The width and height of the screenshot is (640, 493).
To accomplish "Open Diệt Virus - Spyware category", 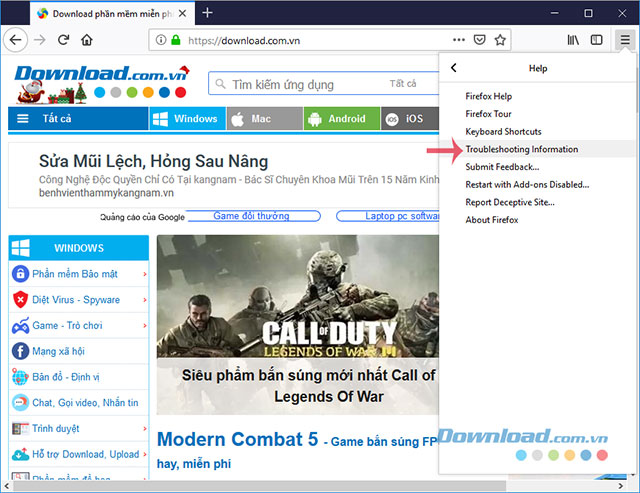I will (76, 300).
